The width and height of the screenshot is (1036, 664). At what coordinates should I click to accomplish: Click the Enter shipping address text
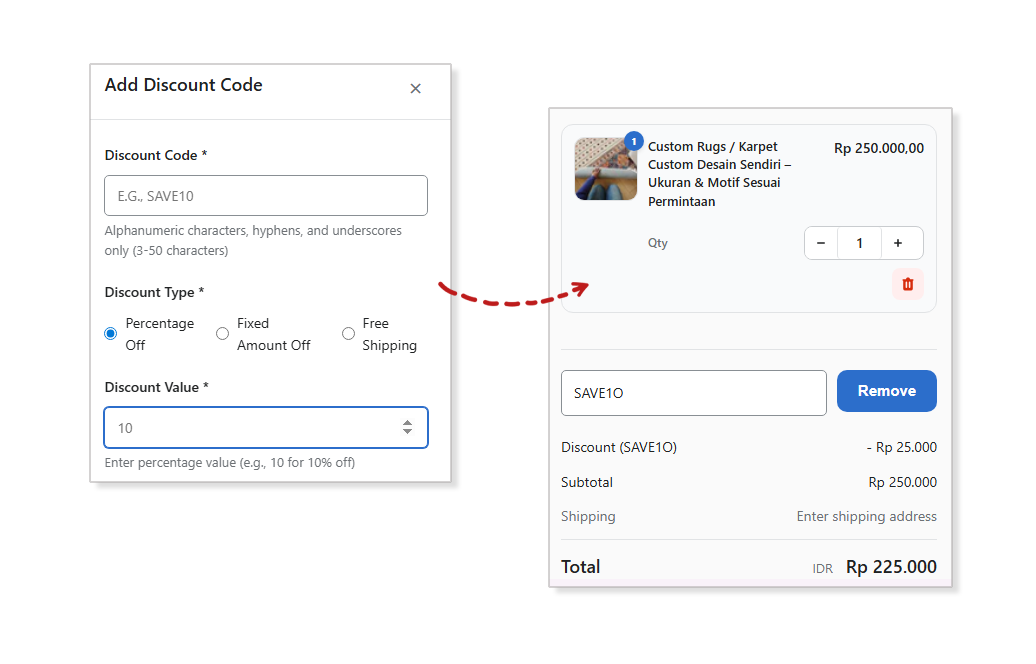click(866, 517)
